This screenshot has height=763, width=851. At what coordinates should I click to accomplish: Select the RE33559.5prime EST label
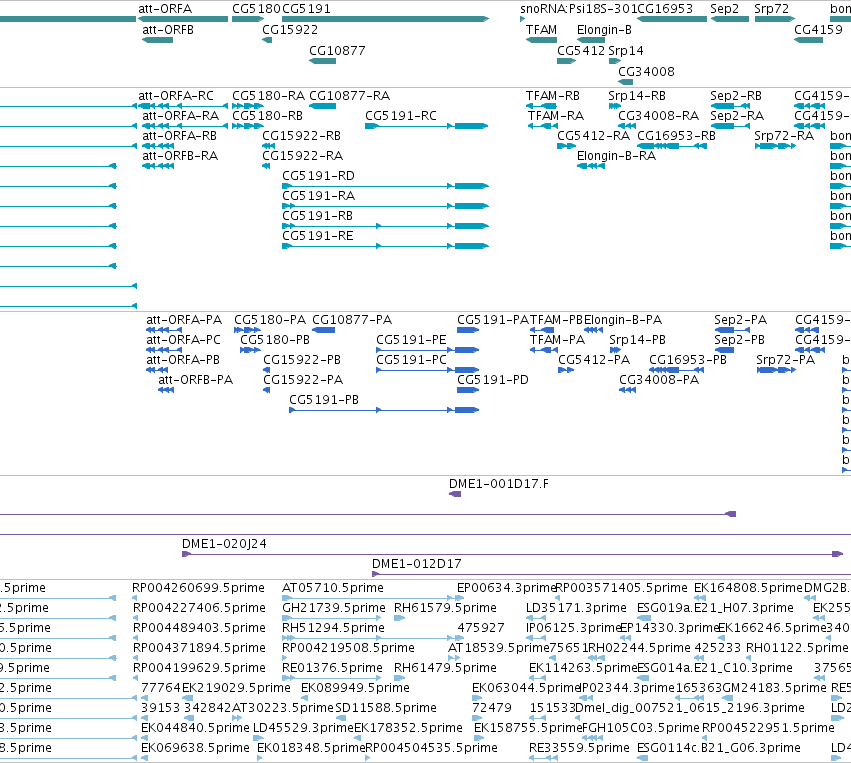[579, 748]
